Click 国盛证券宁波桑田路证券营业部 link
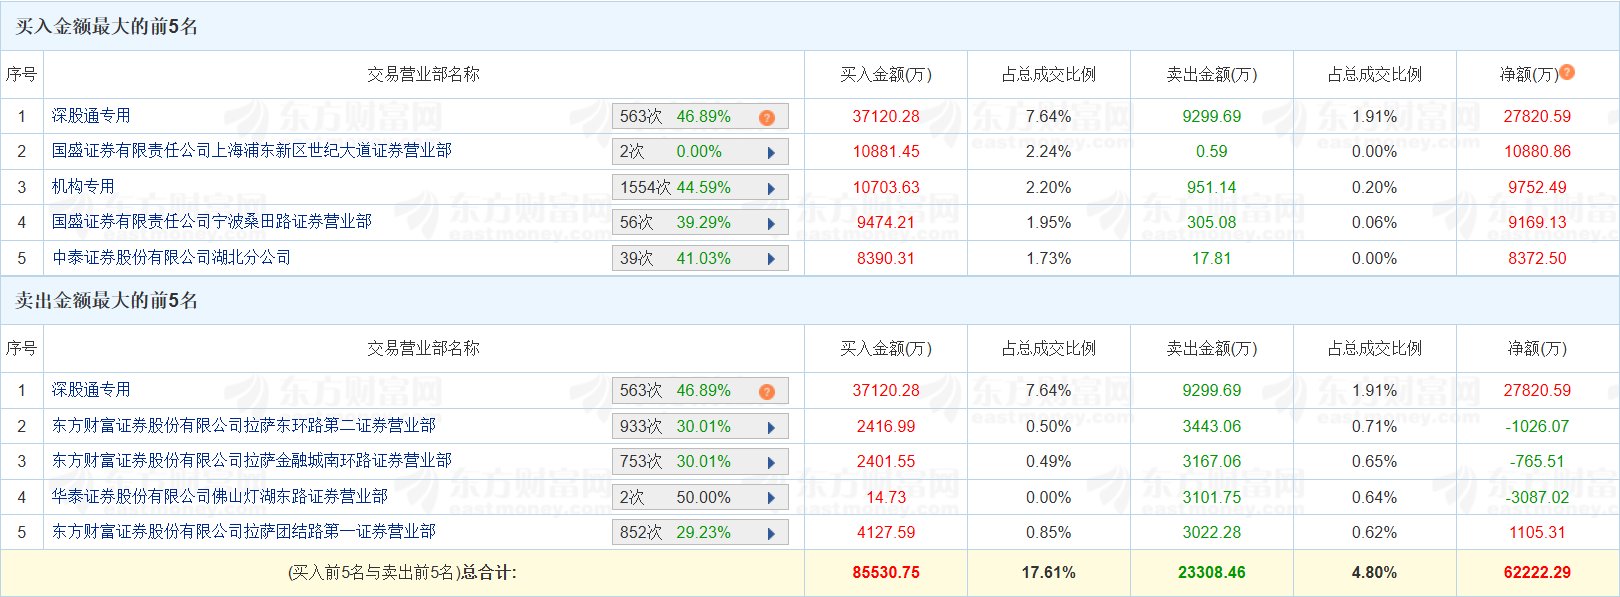 tap(211, 222)
